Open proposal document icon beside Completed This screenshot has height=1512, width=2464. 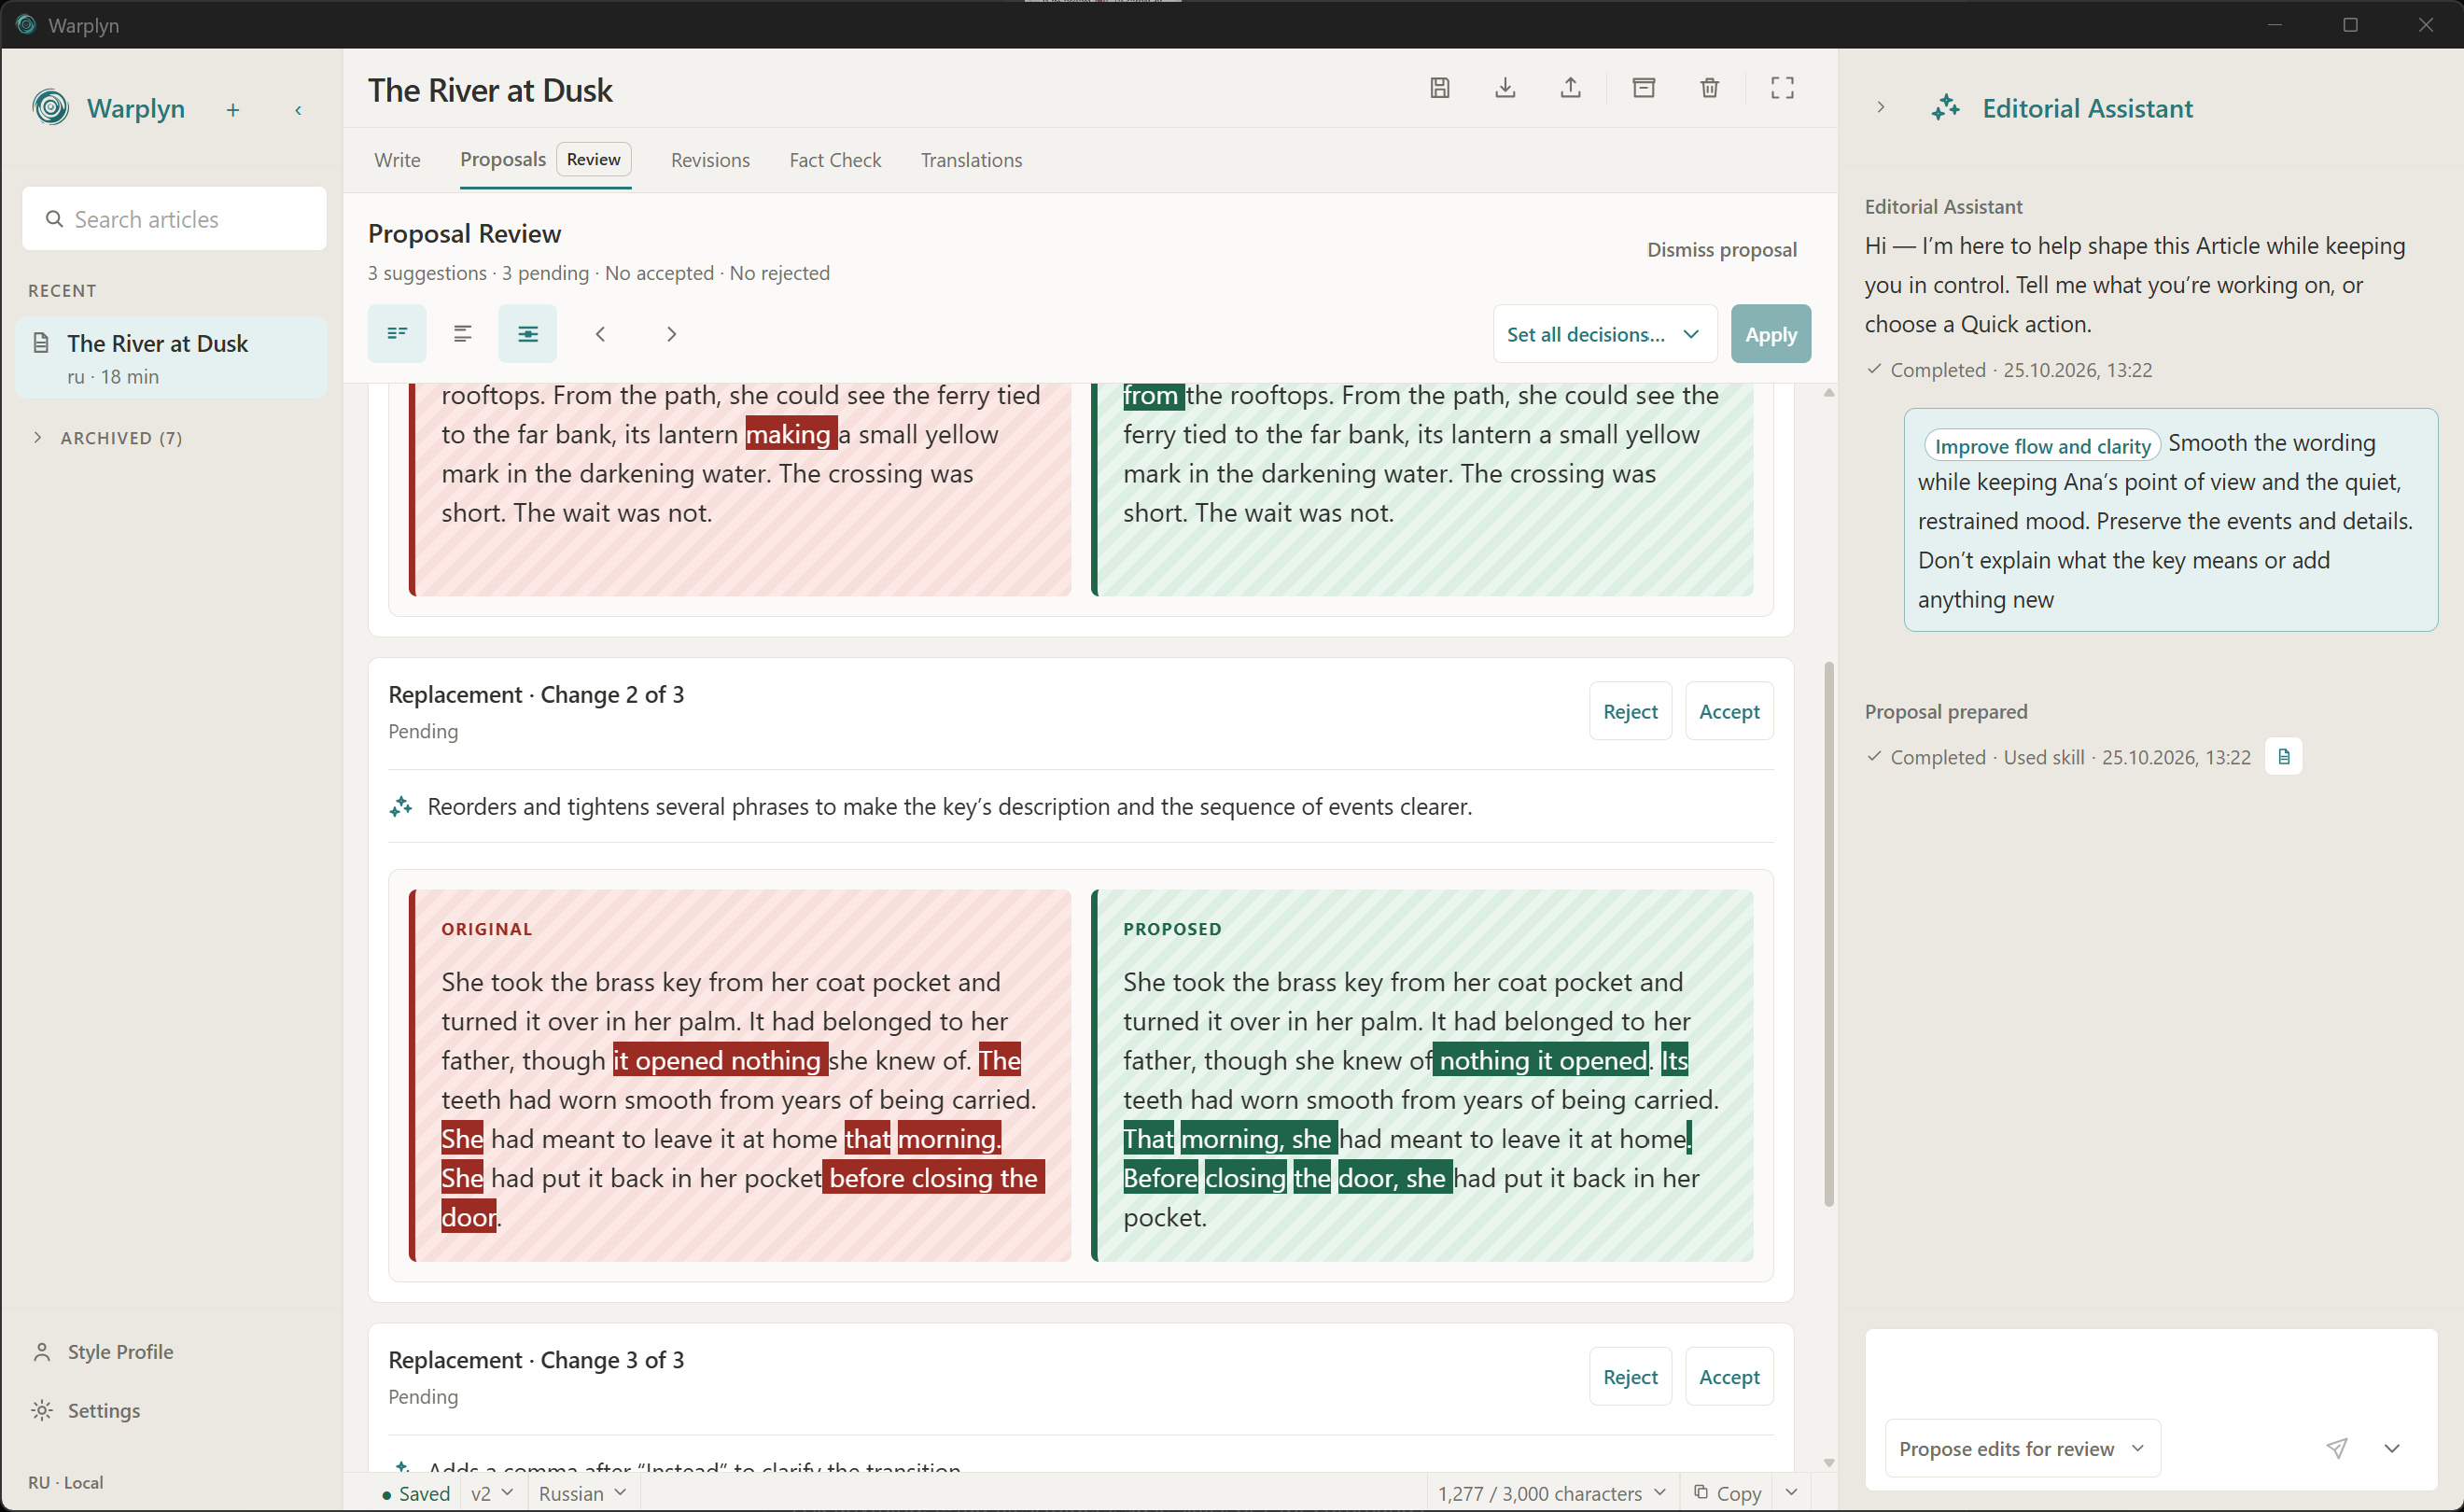pyautogui.click(x=2283, y=757)
